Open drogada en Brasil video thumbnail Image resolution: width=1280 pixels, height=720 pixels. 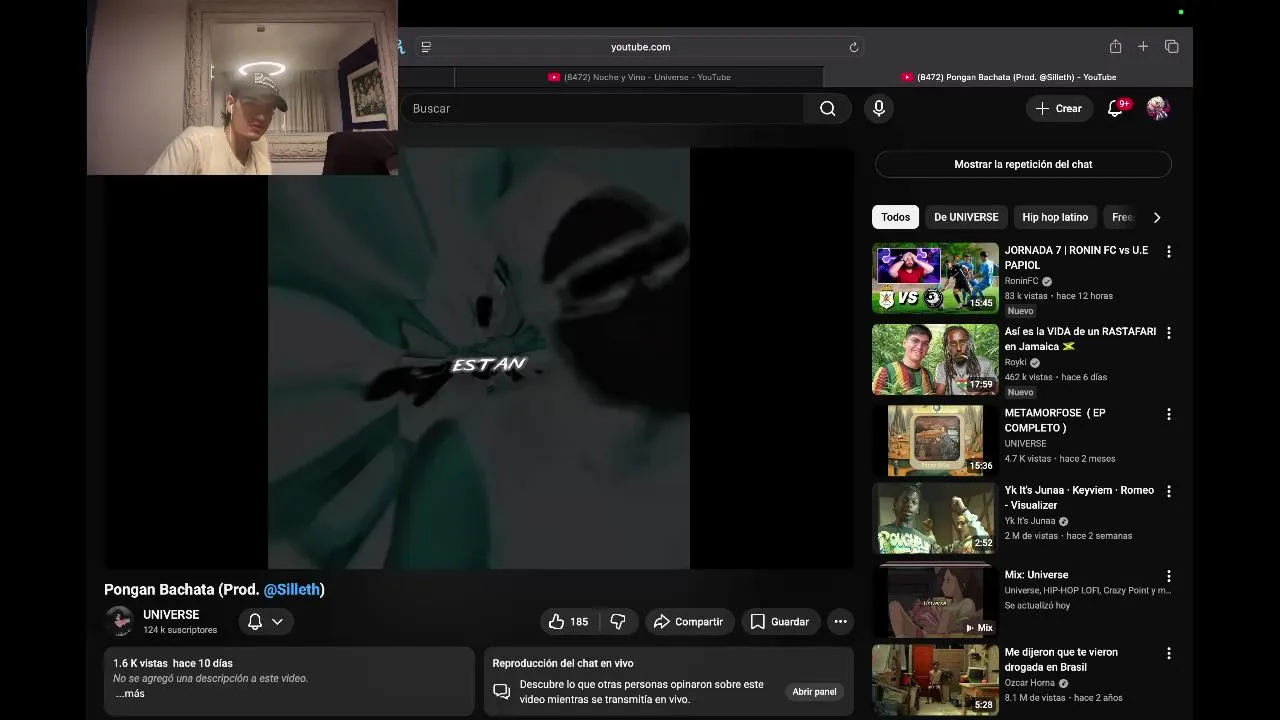(x=935, y=680)
